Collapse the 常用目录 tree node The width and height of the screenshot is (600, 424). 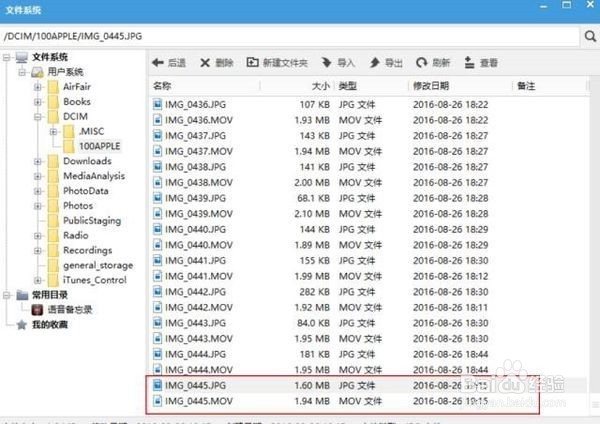[x=7, y=295]
